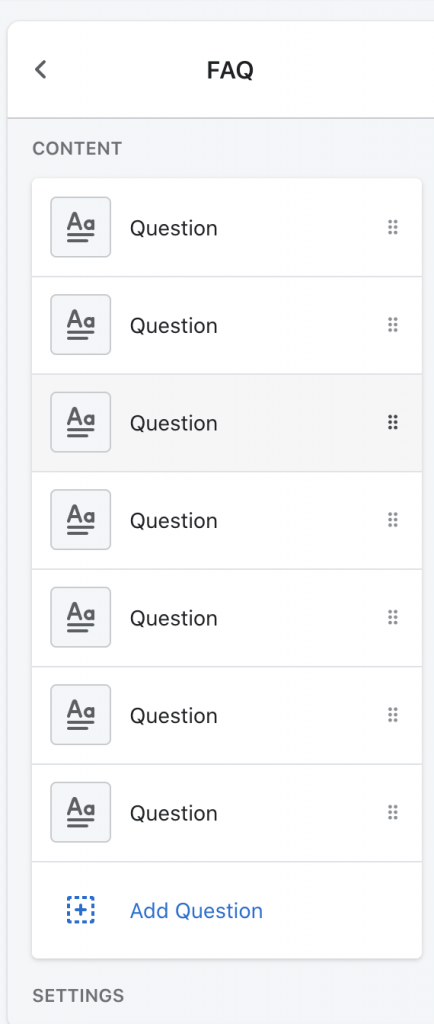Click the text icon of the seventh Question
The height and width of the screenshot is (1024, 434).
80,812
